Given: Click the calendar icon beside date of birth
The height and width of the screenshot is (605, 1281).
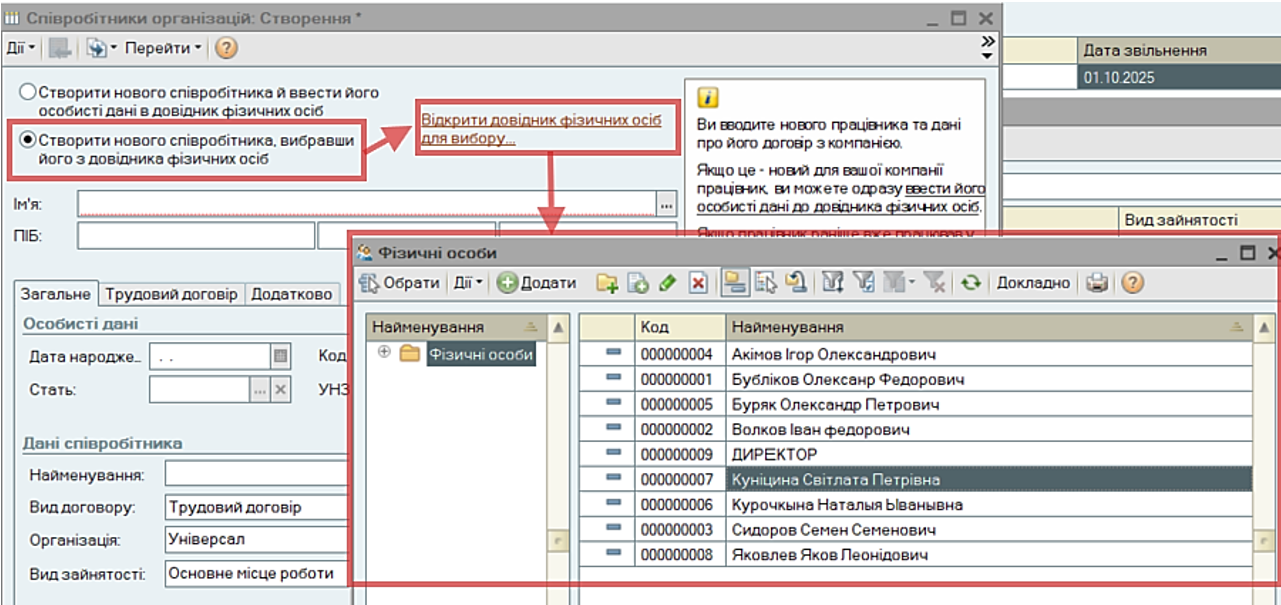Looking at the screenshot, I should point(280,355).
